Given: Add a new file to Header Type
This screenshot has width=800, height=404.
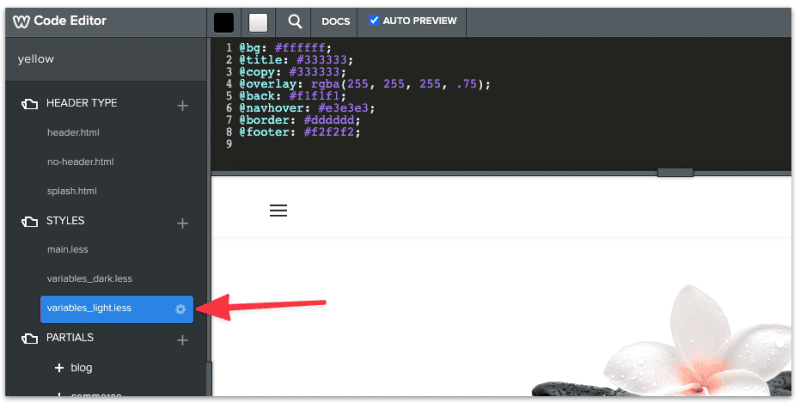Looking at the screenshot, I should pyautogui.click(x=182, y=106).
